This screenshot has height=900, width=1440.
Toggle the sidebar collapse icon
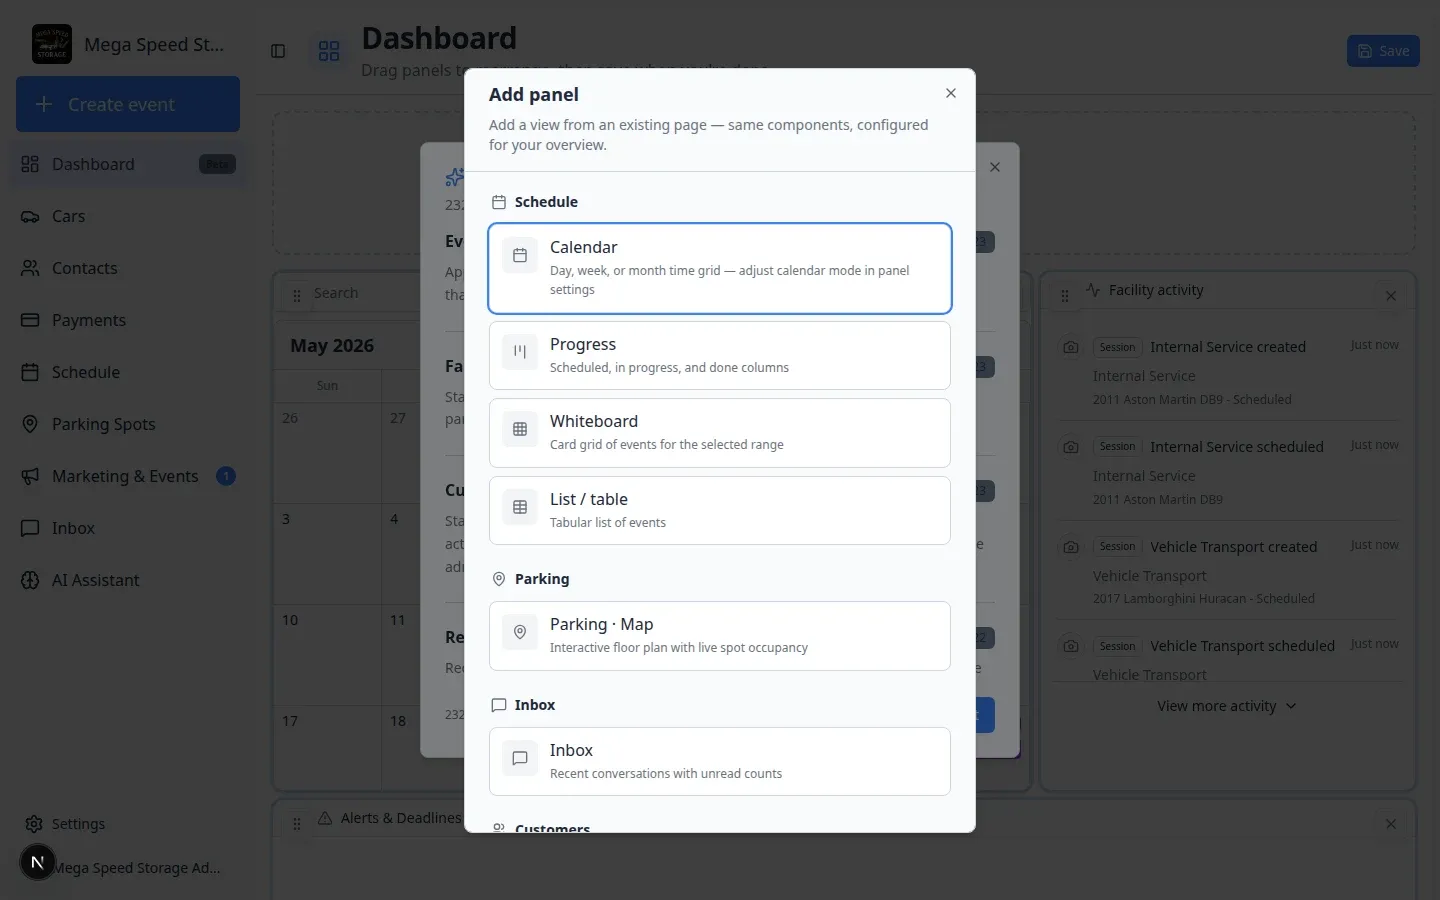(278, 51)
